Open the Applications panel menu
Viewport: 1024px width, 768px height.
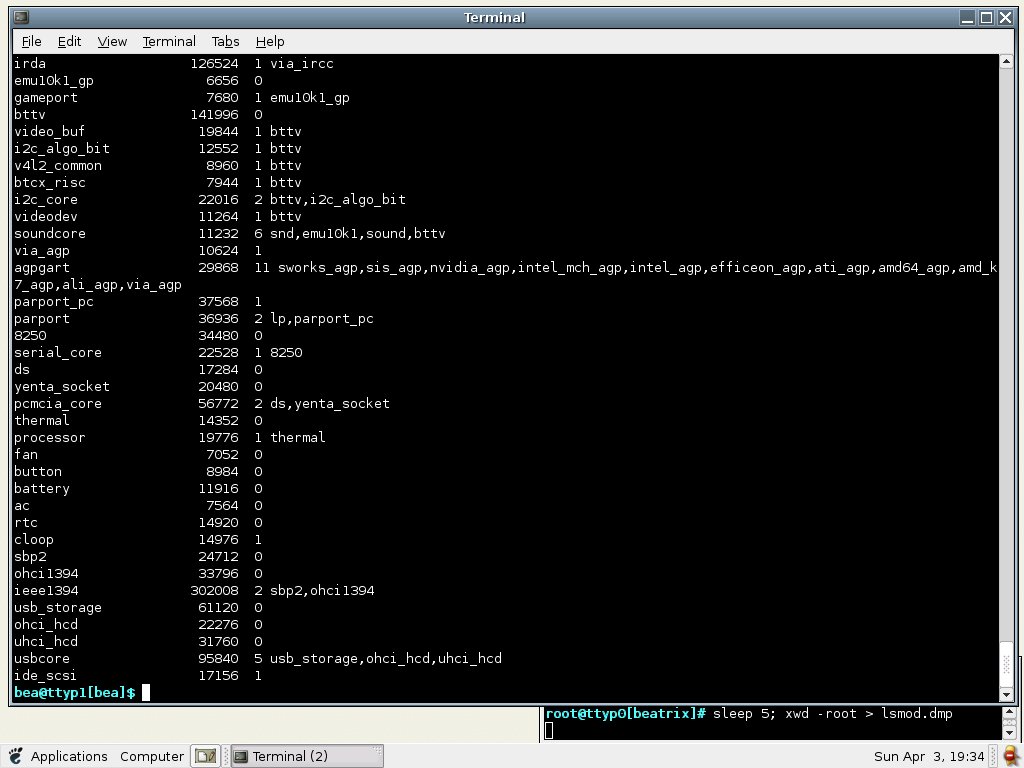[69, 756]
